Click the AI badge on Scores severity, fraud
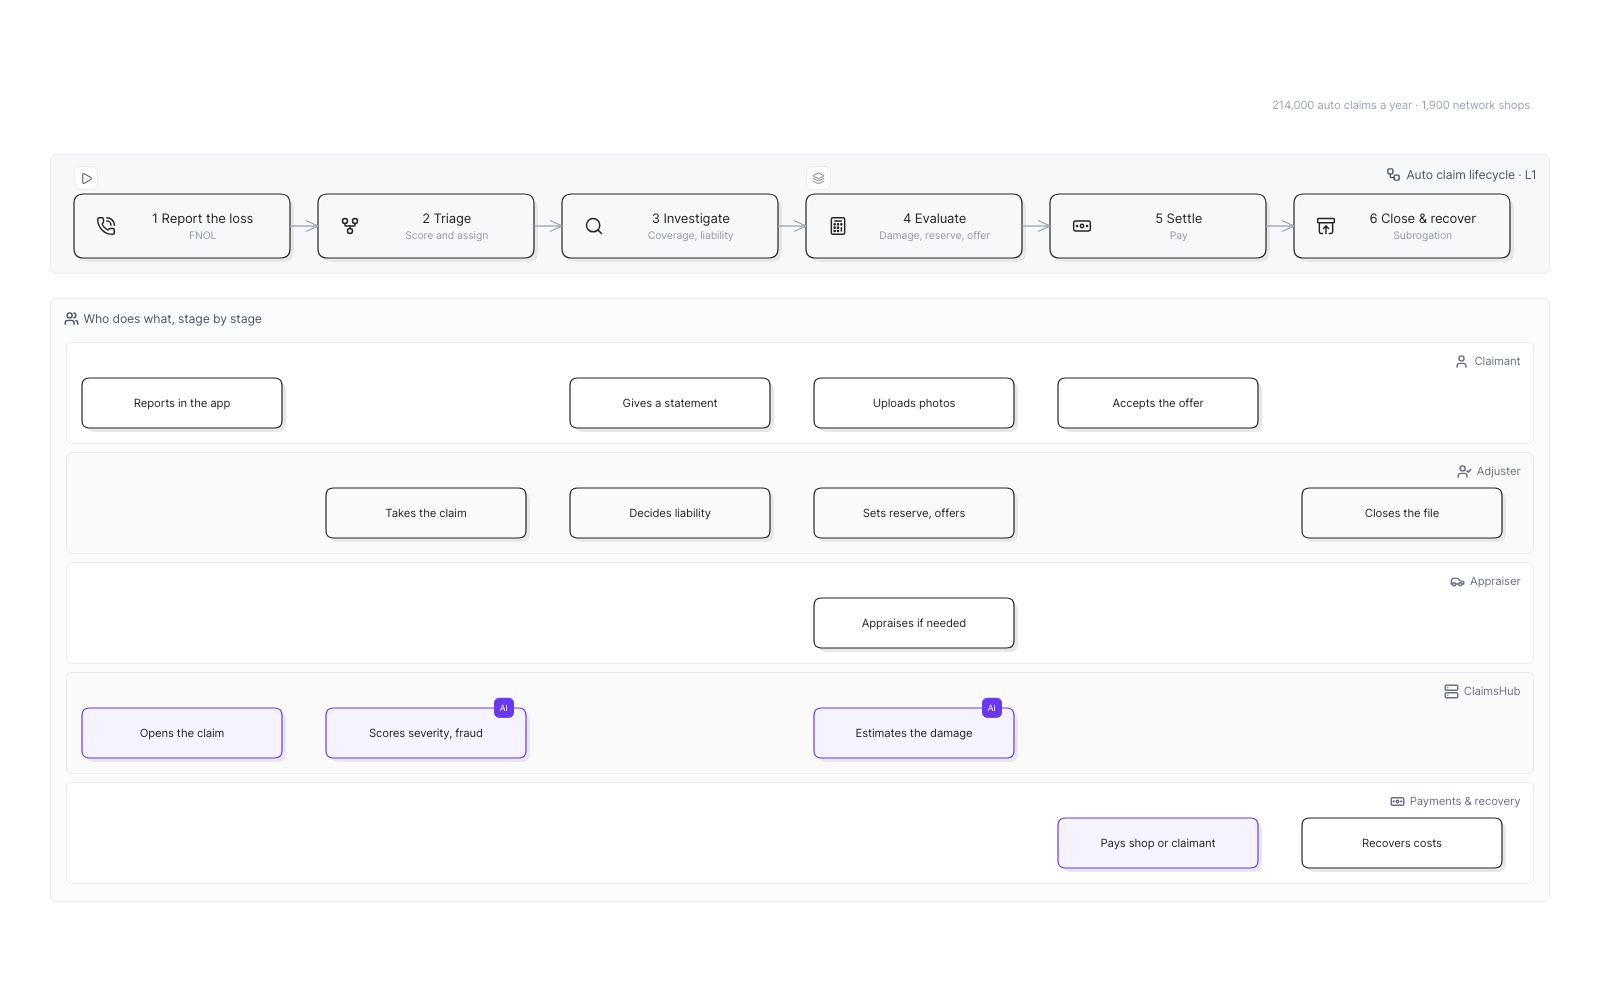 504,708
